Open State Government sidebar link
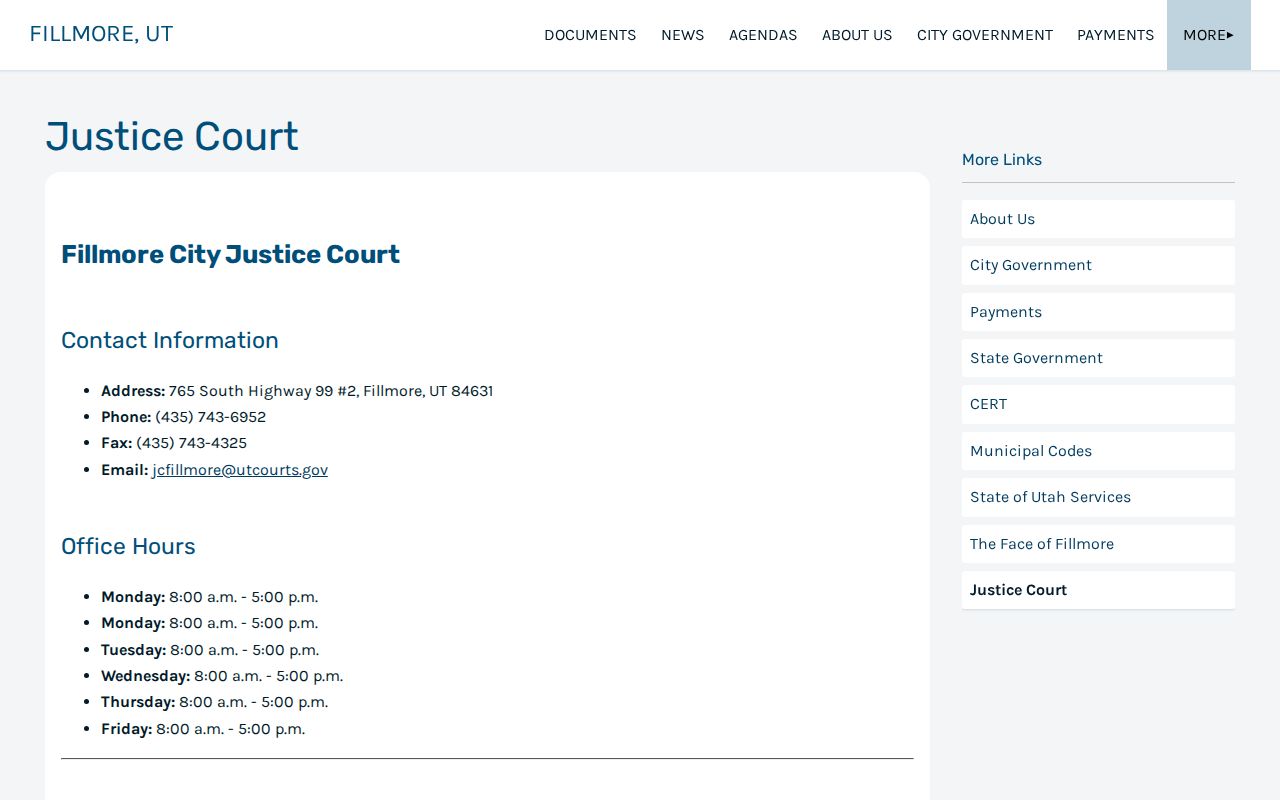The image size is (1280, 800). (1098, 358)
